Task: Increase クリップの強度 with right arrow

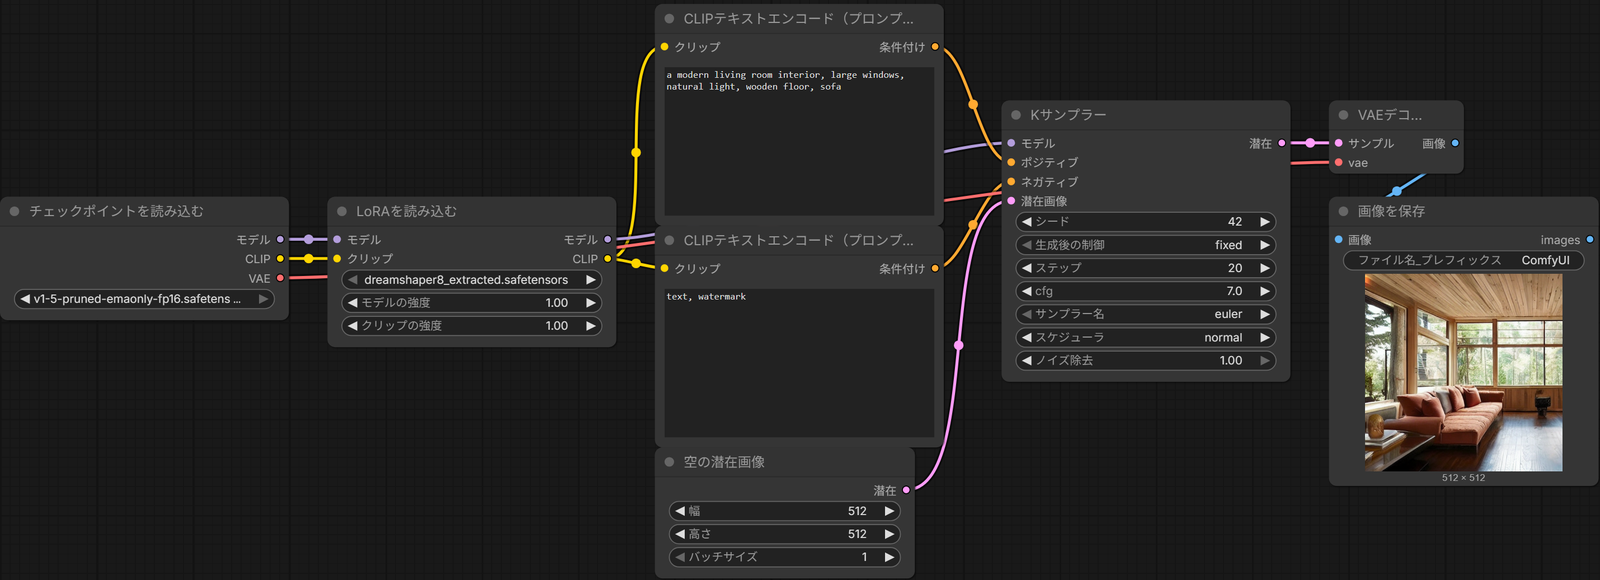Action: point(591,326)
